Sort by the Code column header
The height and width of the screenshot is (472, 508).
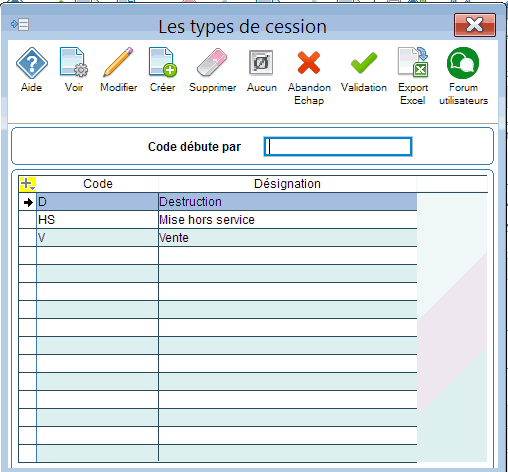click(x=97, y=184)
